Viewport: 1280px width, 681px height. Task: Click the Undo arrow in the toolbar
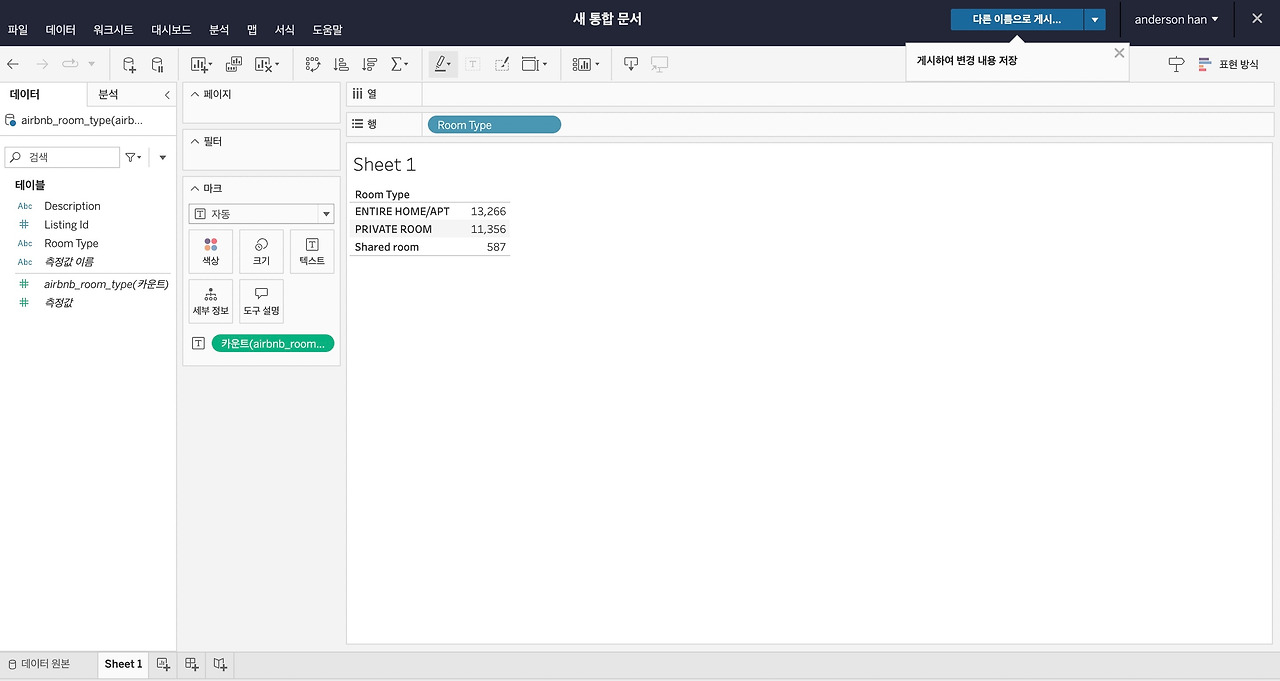pos(13,64)
